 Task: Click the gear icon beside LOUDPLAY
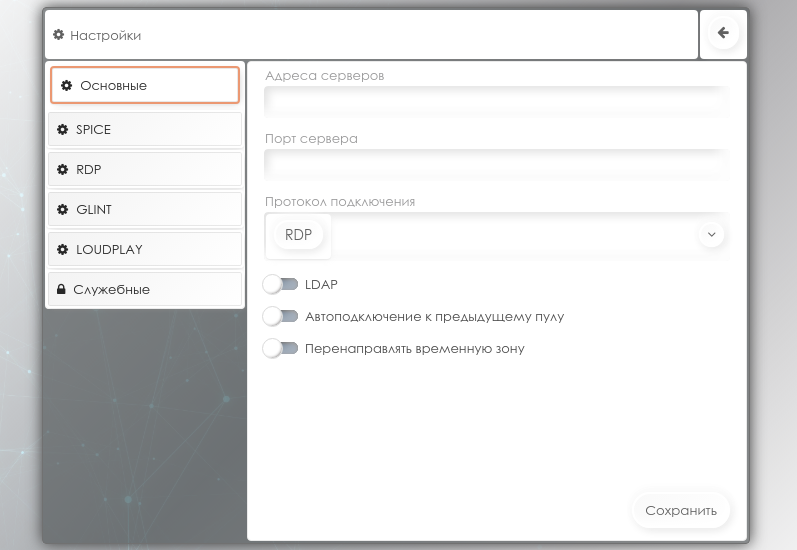62,250
